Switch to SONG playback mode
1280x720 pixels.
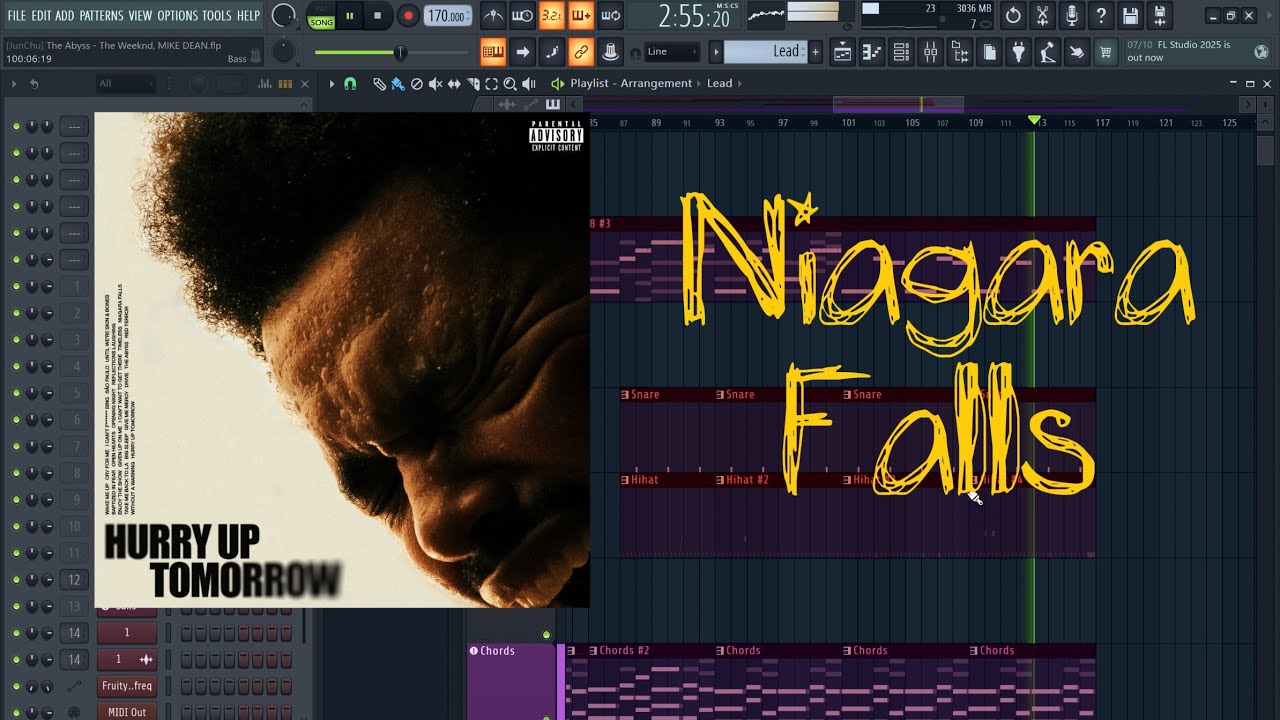(x=321, y=22)
